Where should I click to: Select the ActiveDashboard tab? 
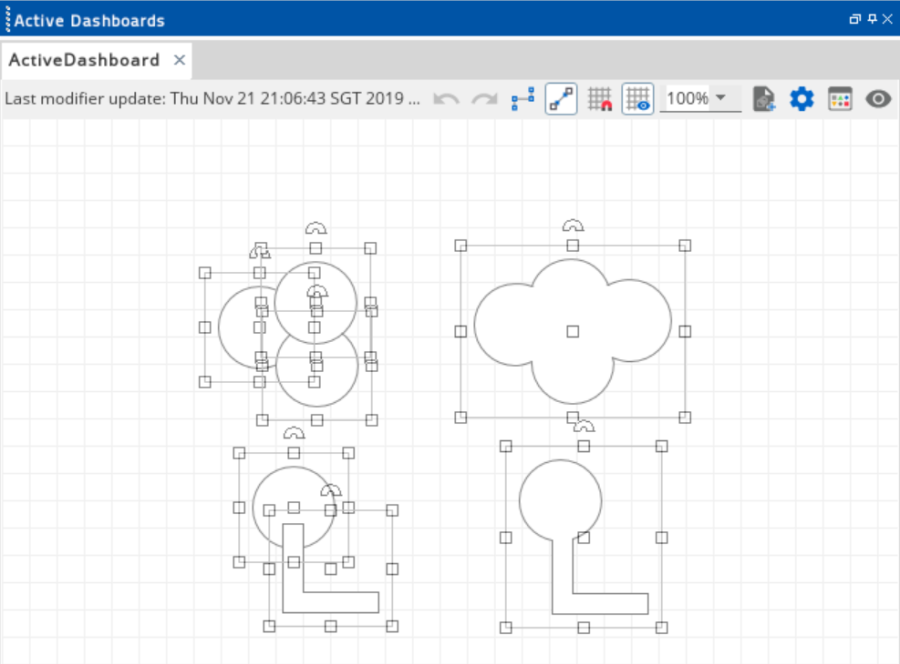[84, 60]
